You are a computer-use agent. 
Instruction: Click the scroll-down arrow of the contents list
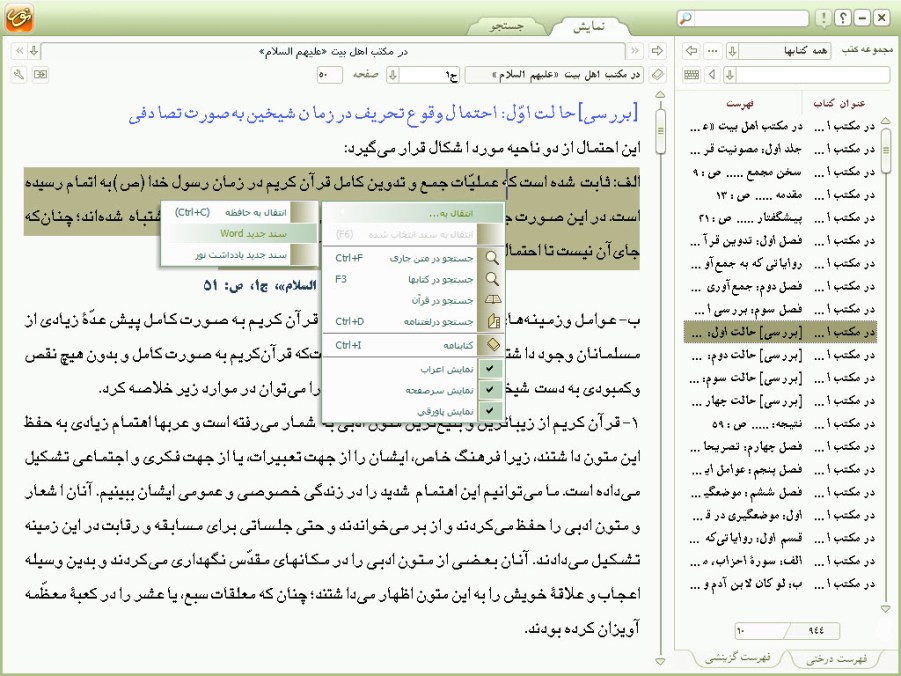[x=885, y=608]
